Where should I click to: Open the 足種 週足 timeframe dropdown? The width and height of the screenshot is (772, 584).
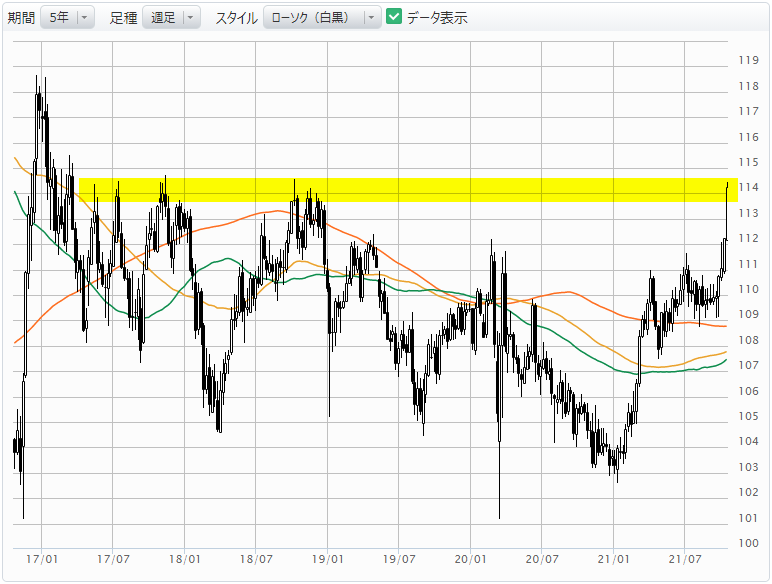point(171,18)
